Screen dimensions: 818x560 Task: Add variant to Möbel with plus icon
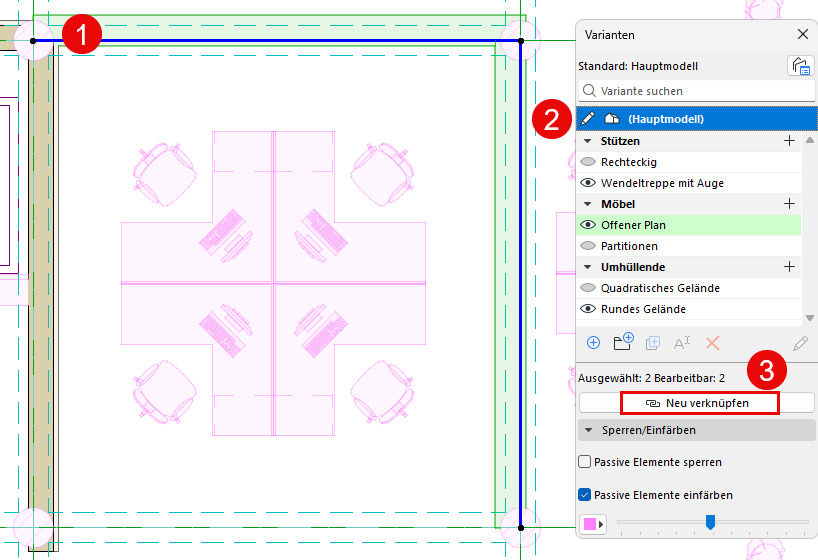[x=789, y=204]
